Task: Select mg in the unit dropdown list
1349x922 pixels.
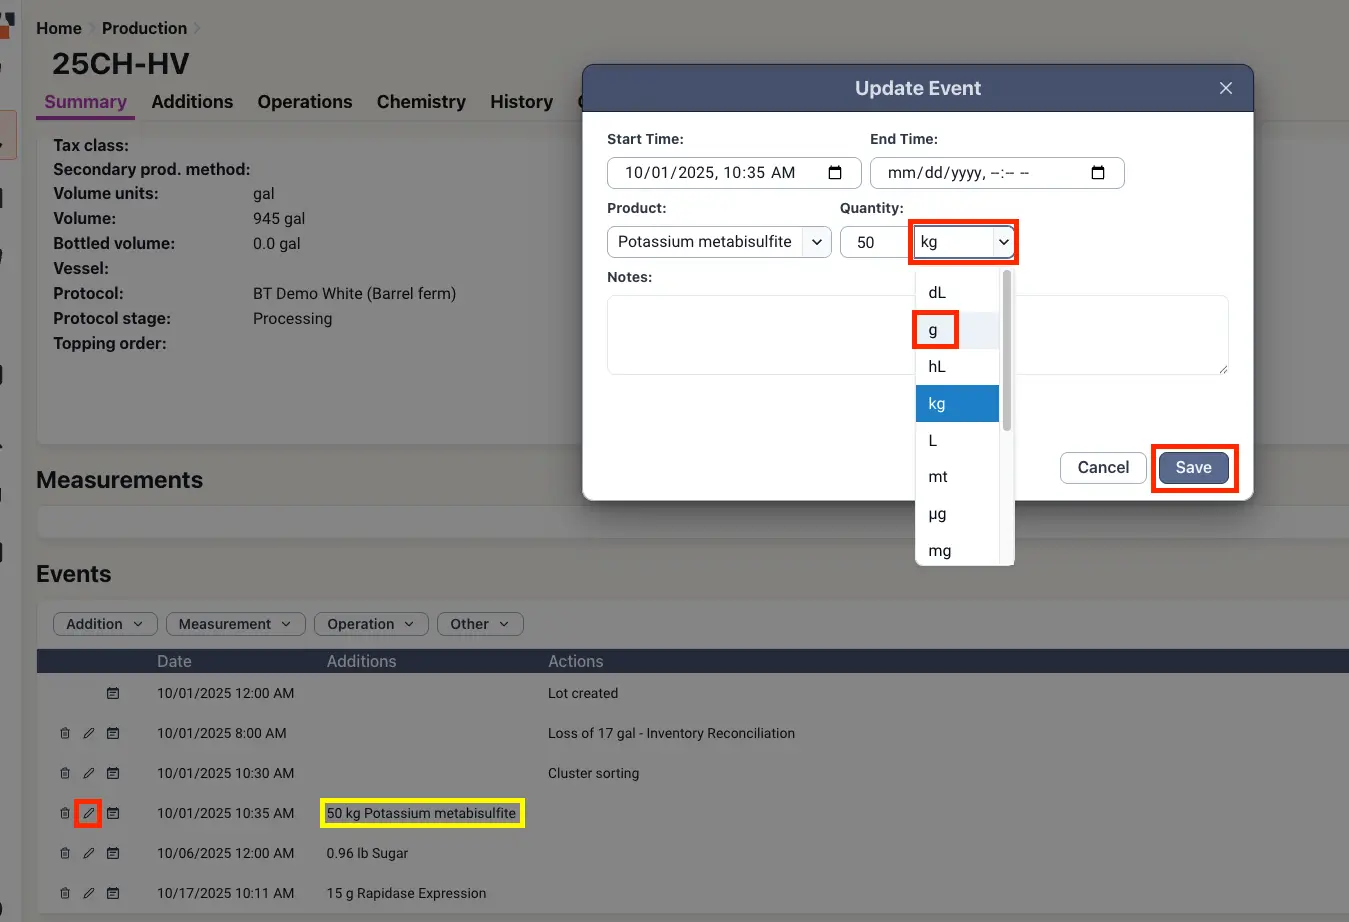Action: tap(939, 551)
